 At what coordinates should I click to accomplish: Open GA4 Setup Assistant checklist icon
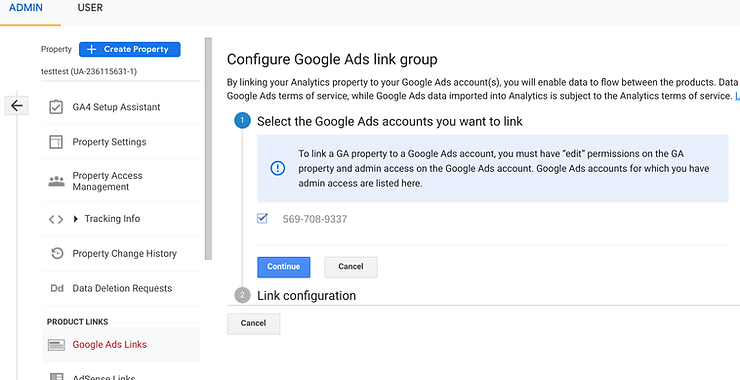pyautogui.click(x=56, y=107)
